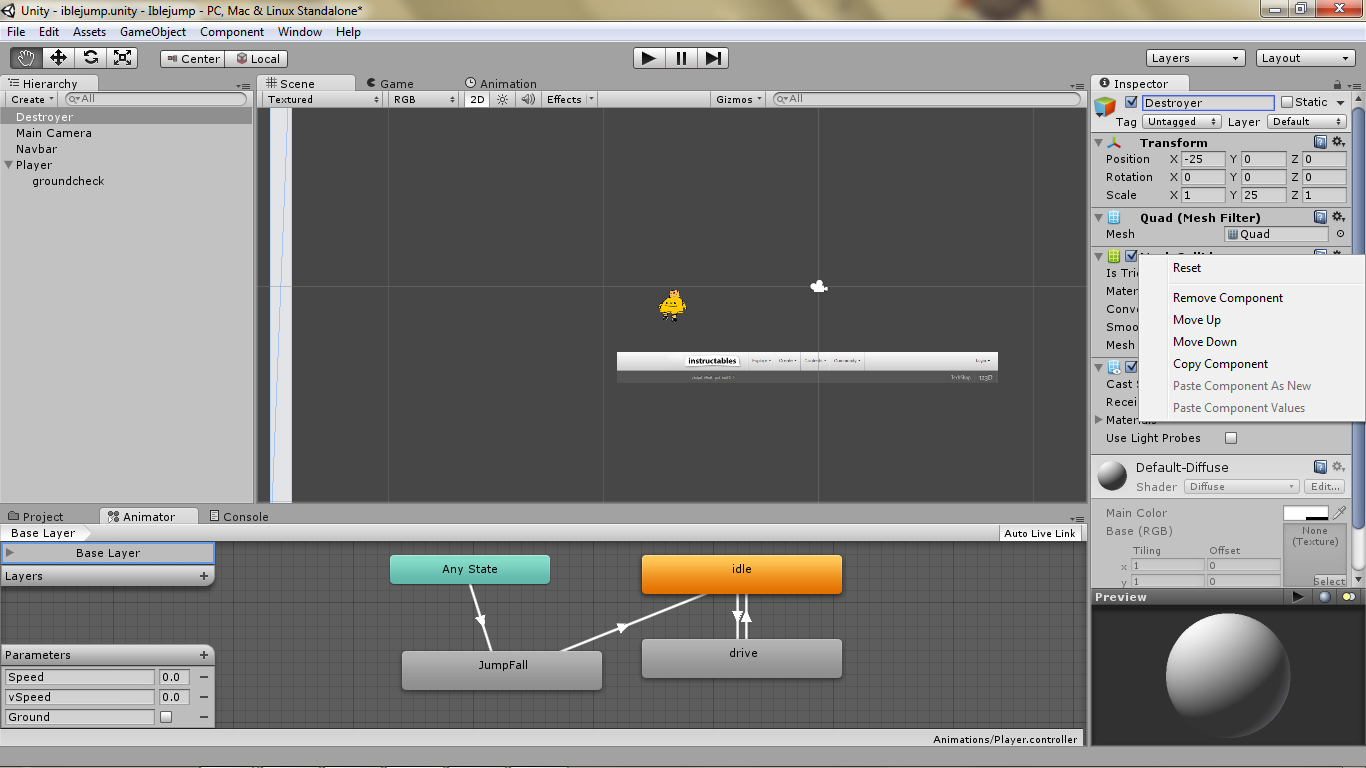Select the Hand tool in the toolbar
This screenshot has height=768, width=1366.
coord(26,58)
